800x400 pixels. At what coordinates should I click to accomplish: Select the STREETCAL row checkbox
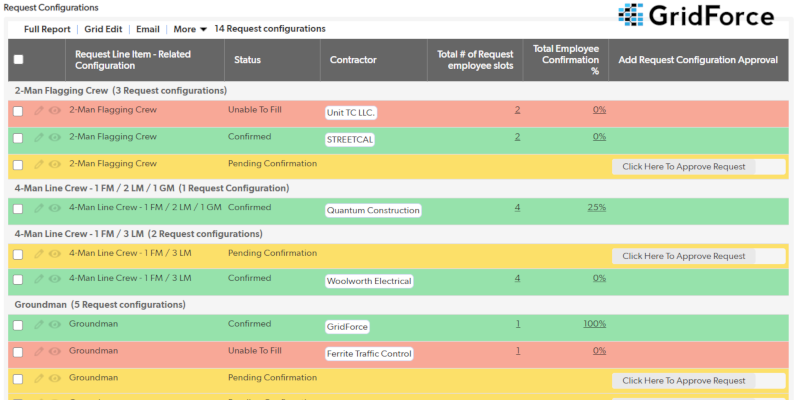[x=18, y=138]
